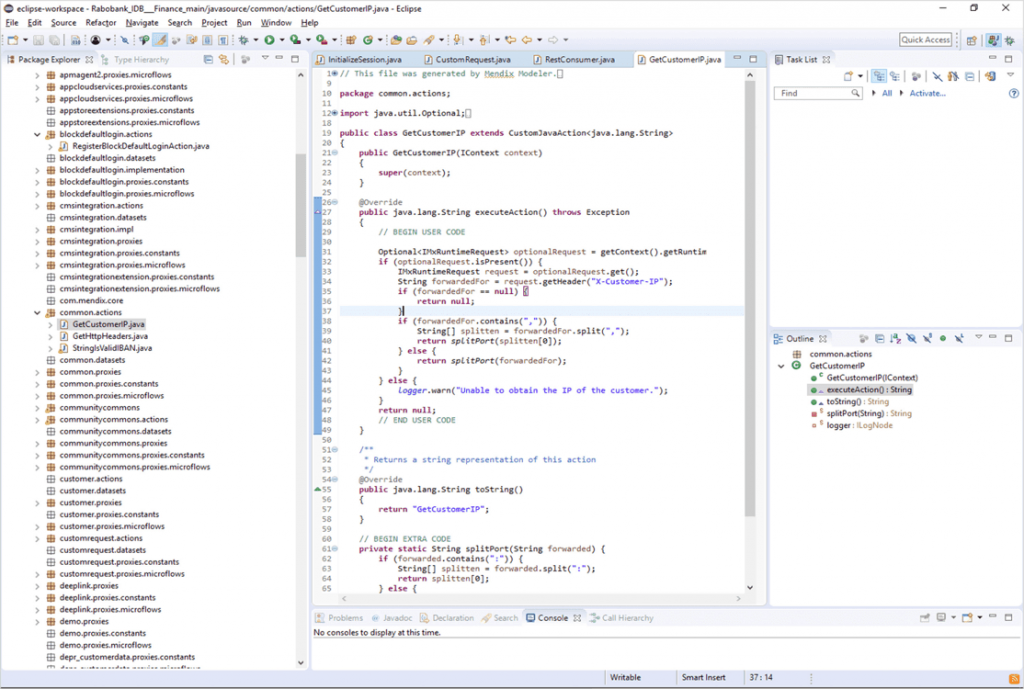Click the green Run button in toolbar

point(269,40)
